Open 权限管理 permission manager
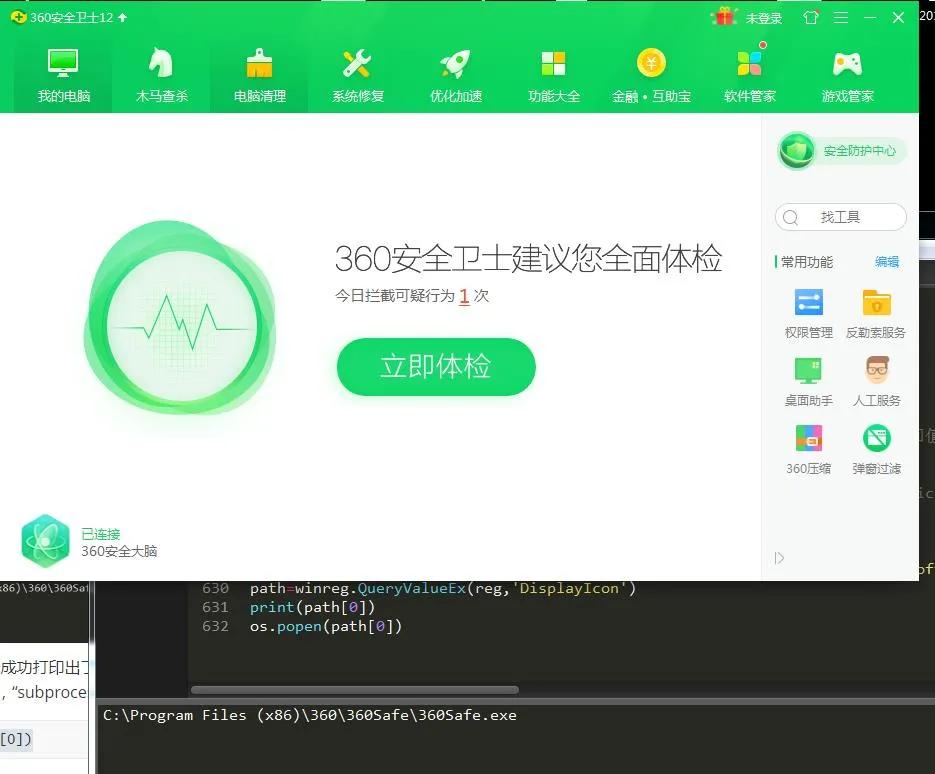Image resolution: width=935 pixels, height=774 pixels. pyautogui.click(x=807, y=312)
